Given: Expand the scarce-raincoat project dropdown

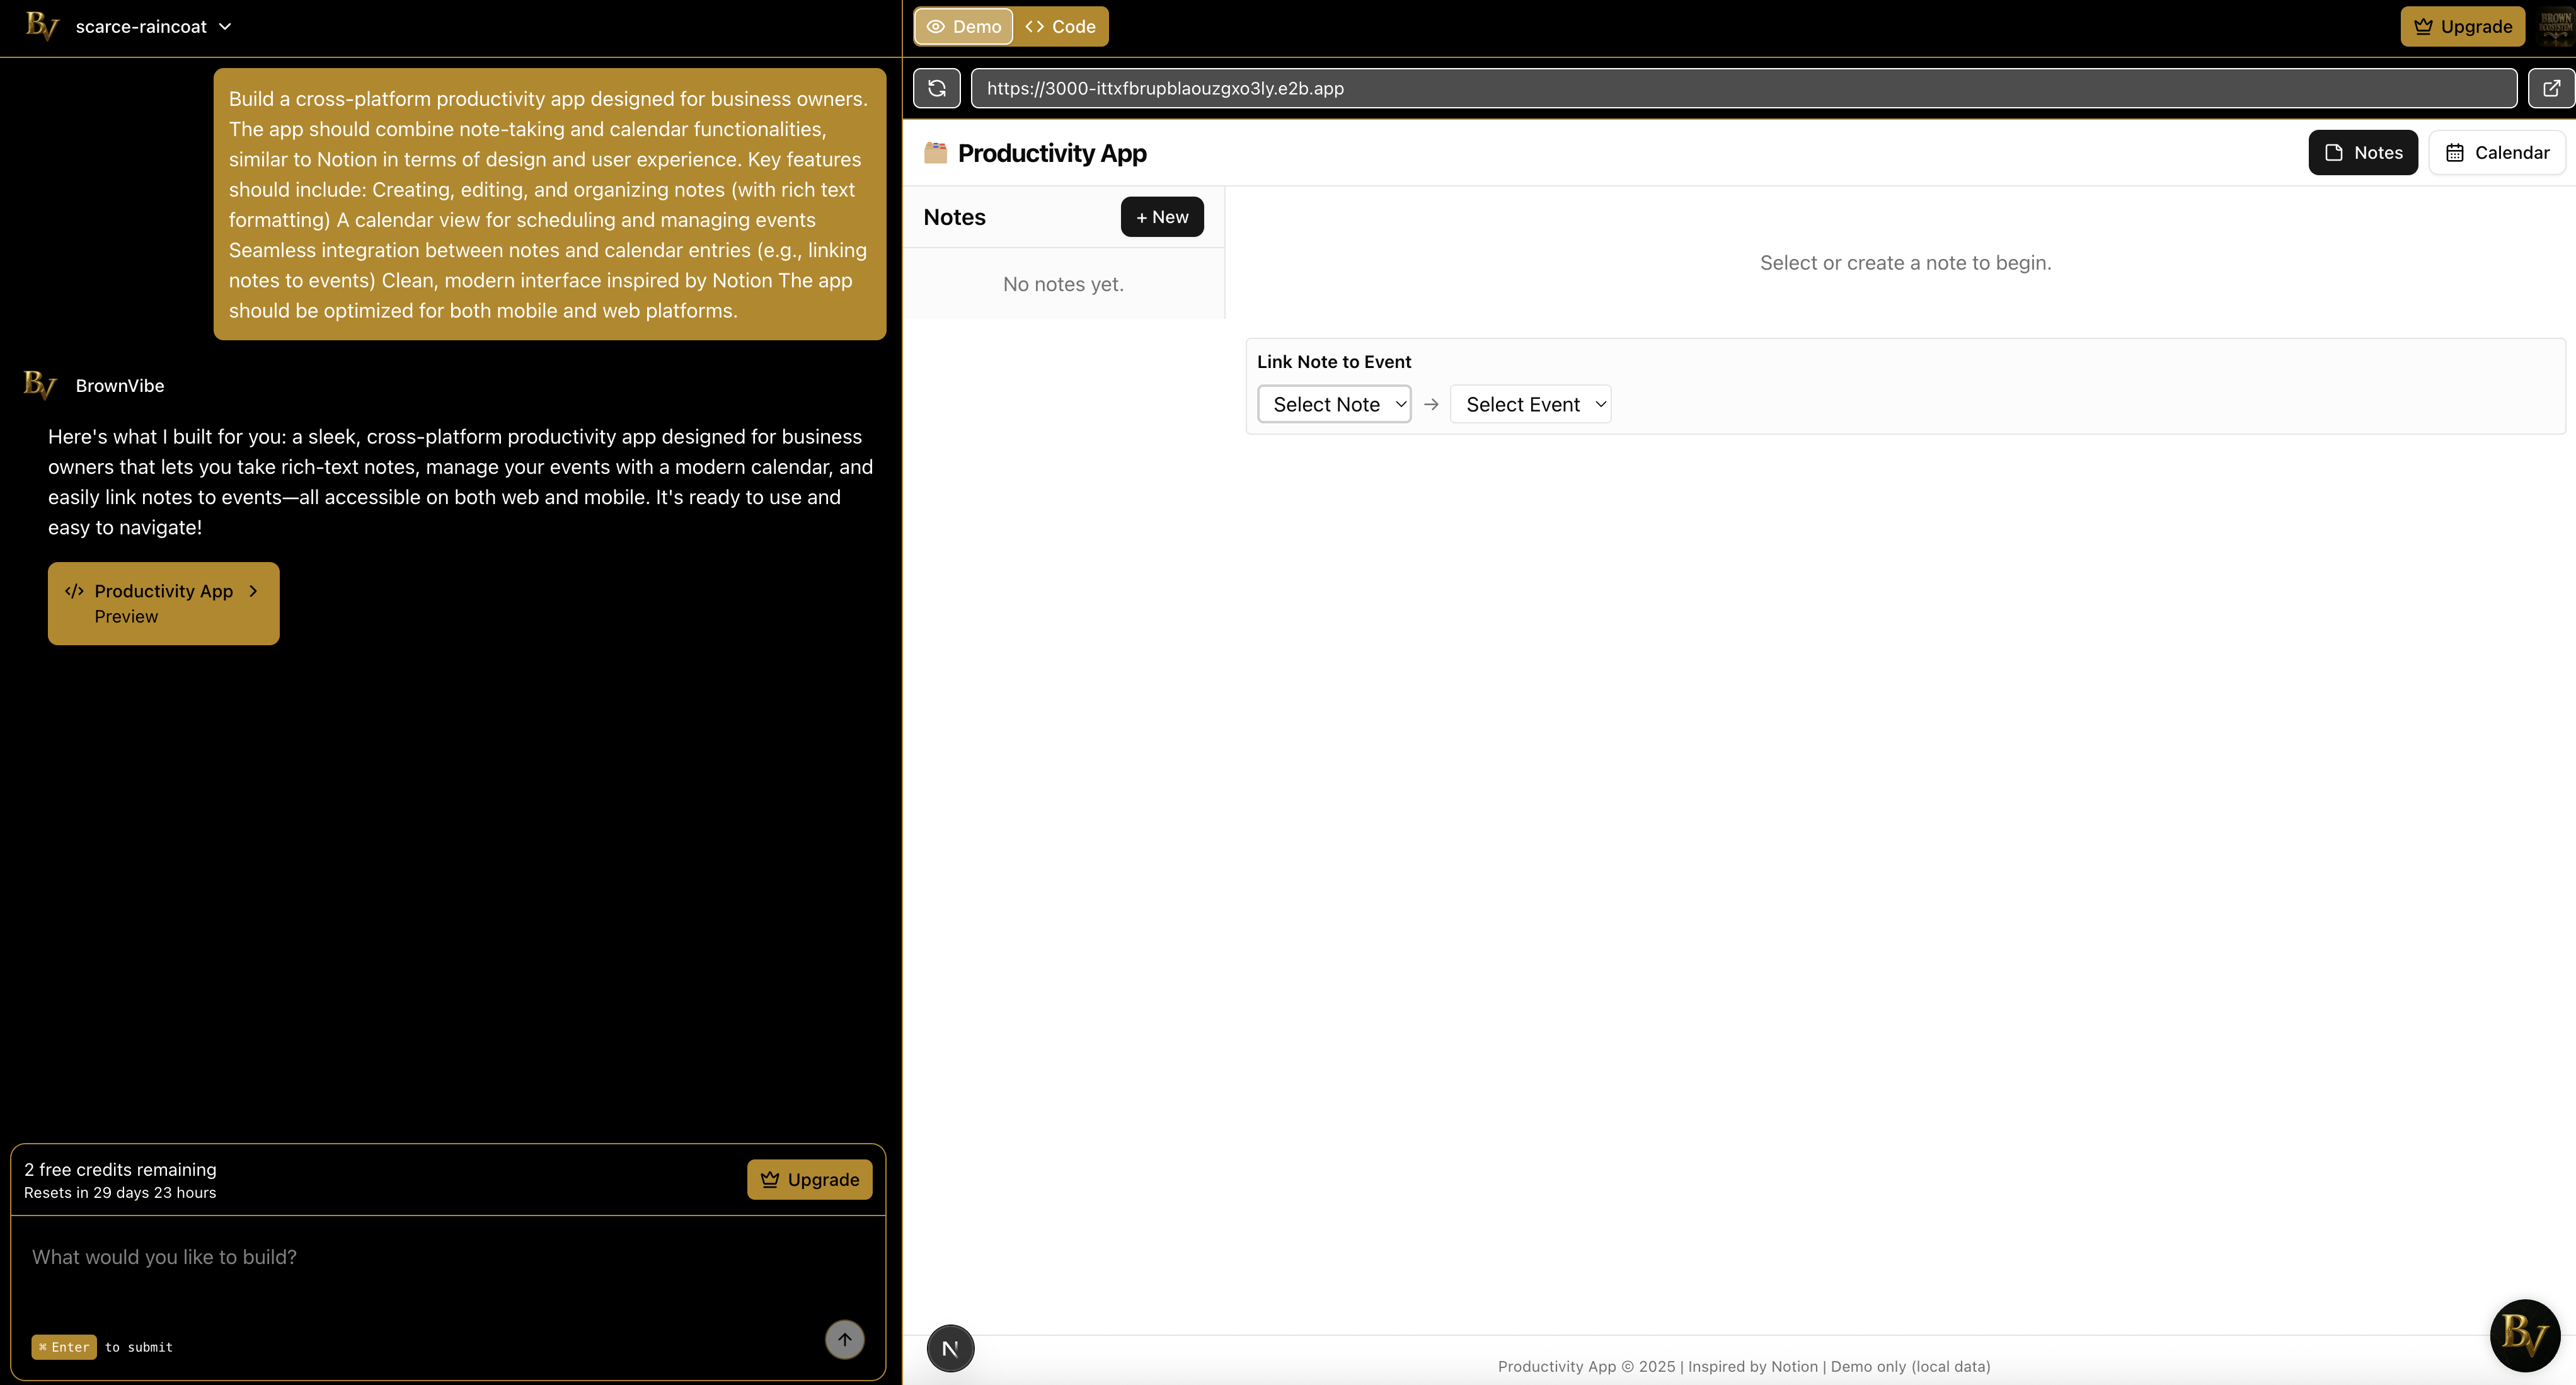Looking at the screenshot, I should coord(153,27).
